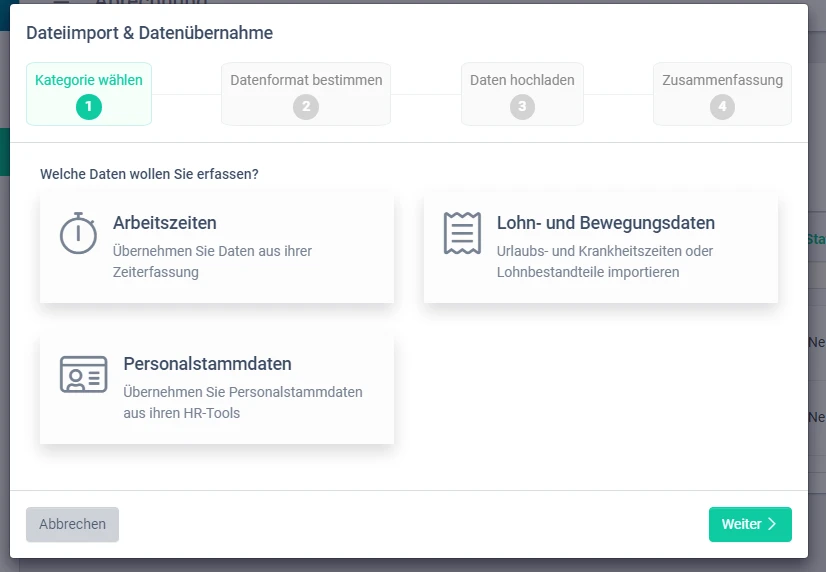Click the ID card icon for Personalstammdaten
The height and width of the screenshot is (572, 826).
[84, 374]
